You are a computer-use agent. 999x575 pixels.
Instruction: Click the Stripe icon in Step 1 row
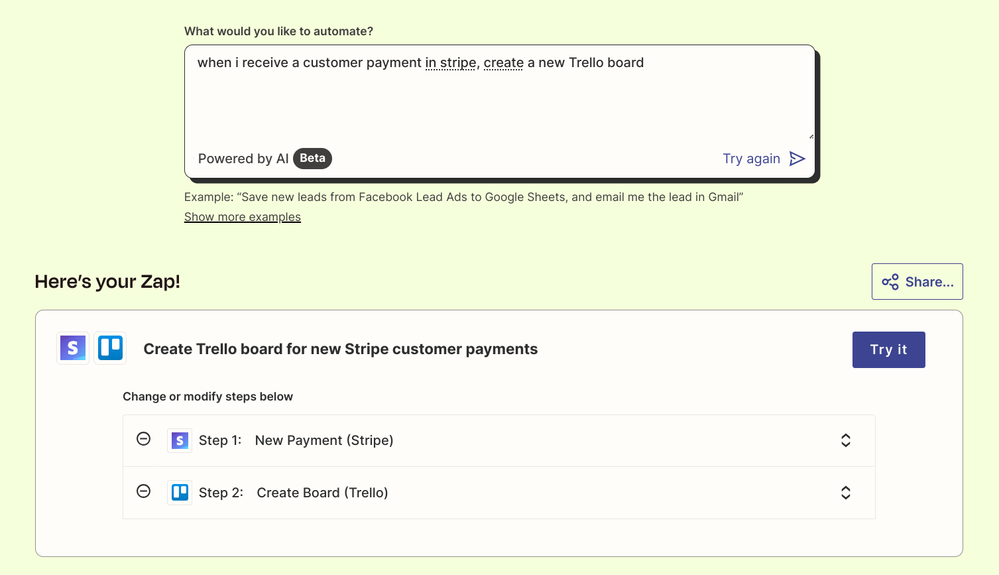[x=180, y=440]
